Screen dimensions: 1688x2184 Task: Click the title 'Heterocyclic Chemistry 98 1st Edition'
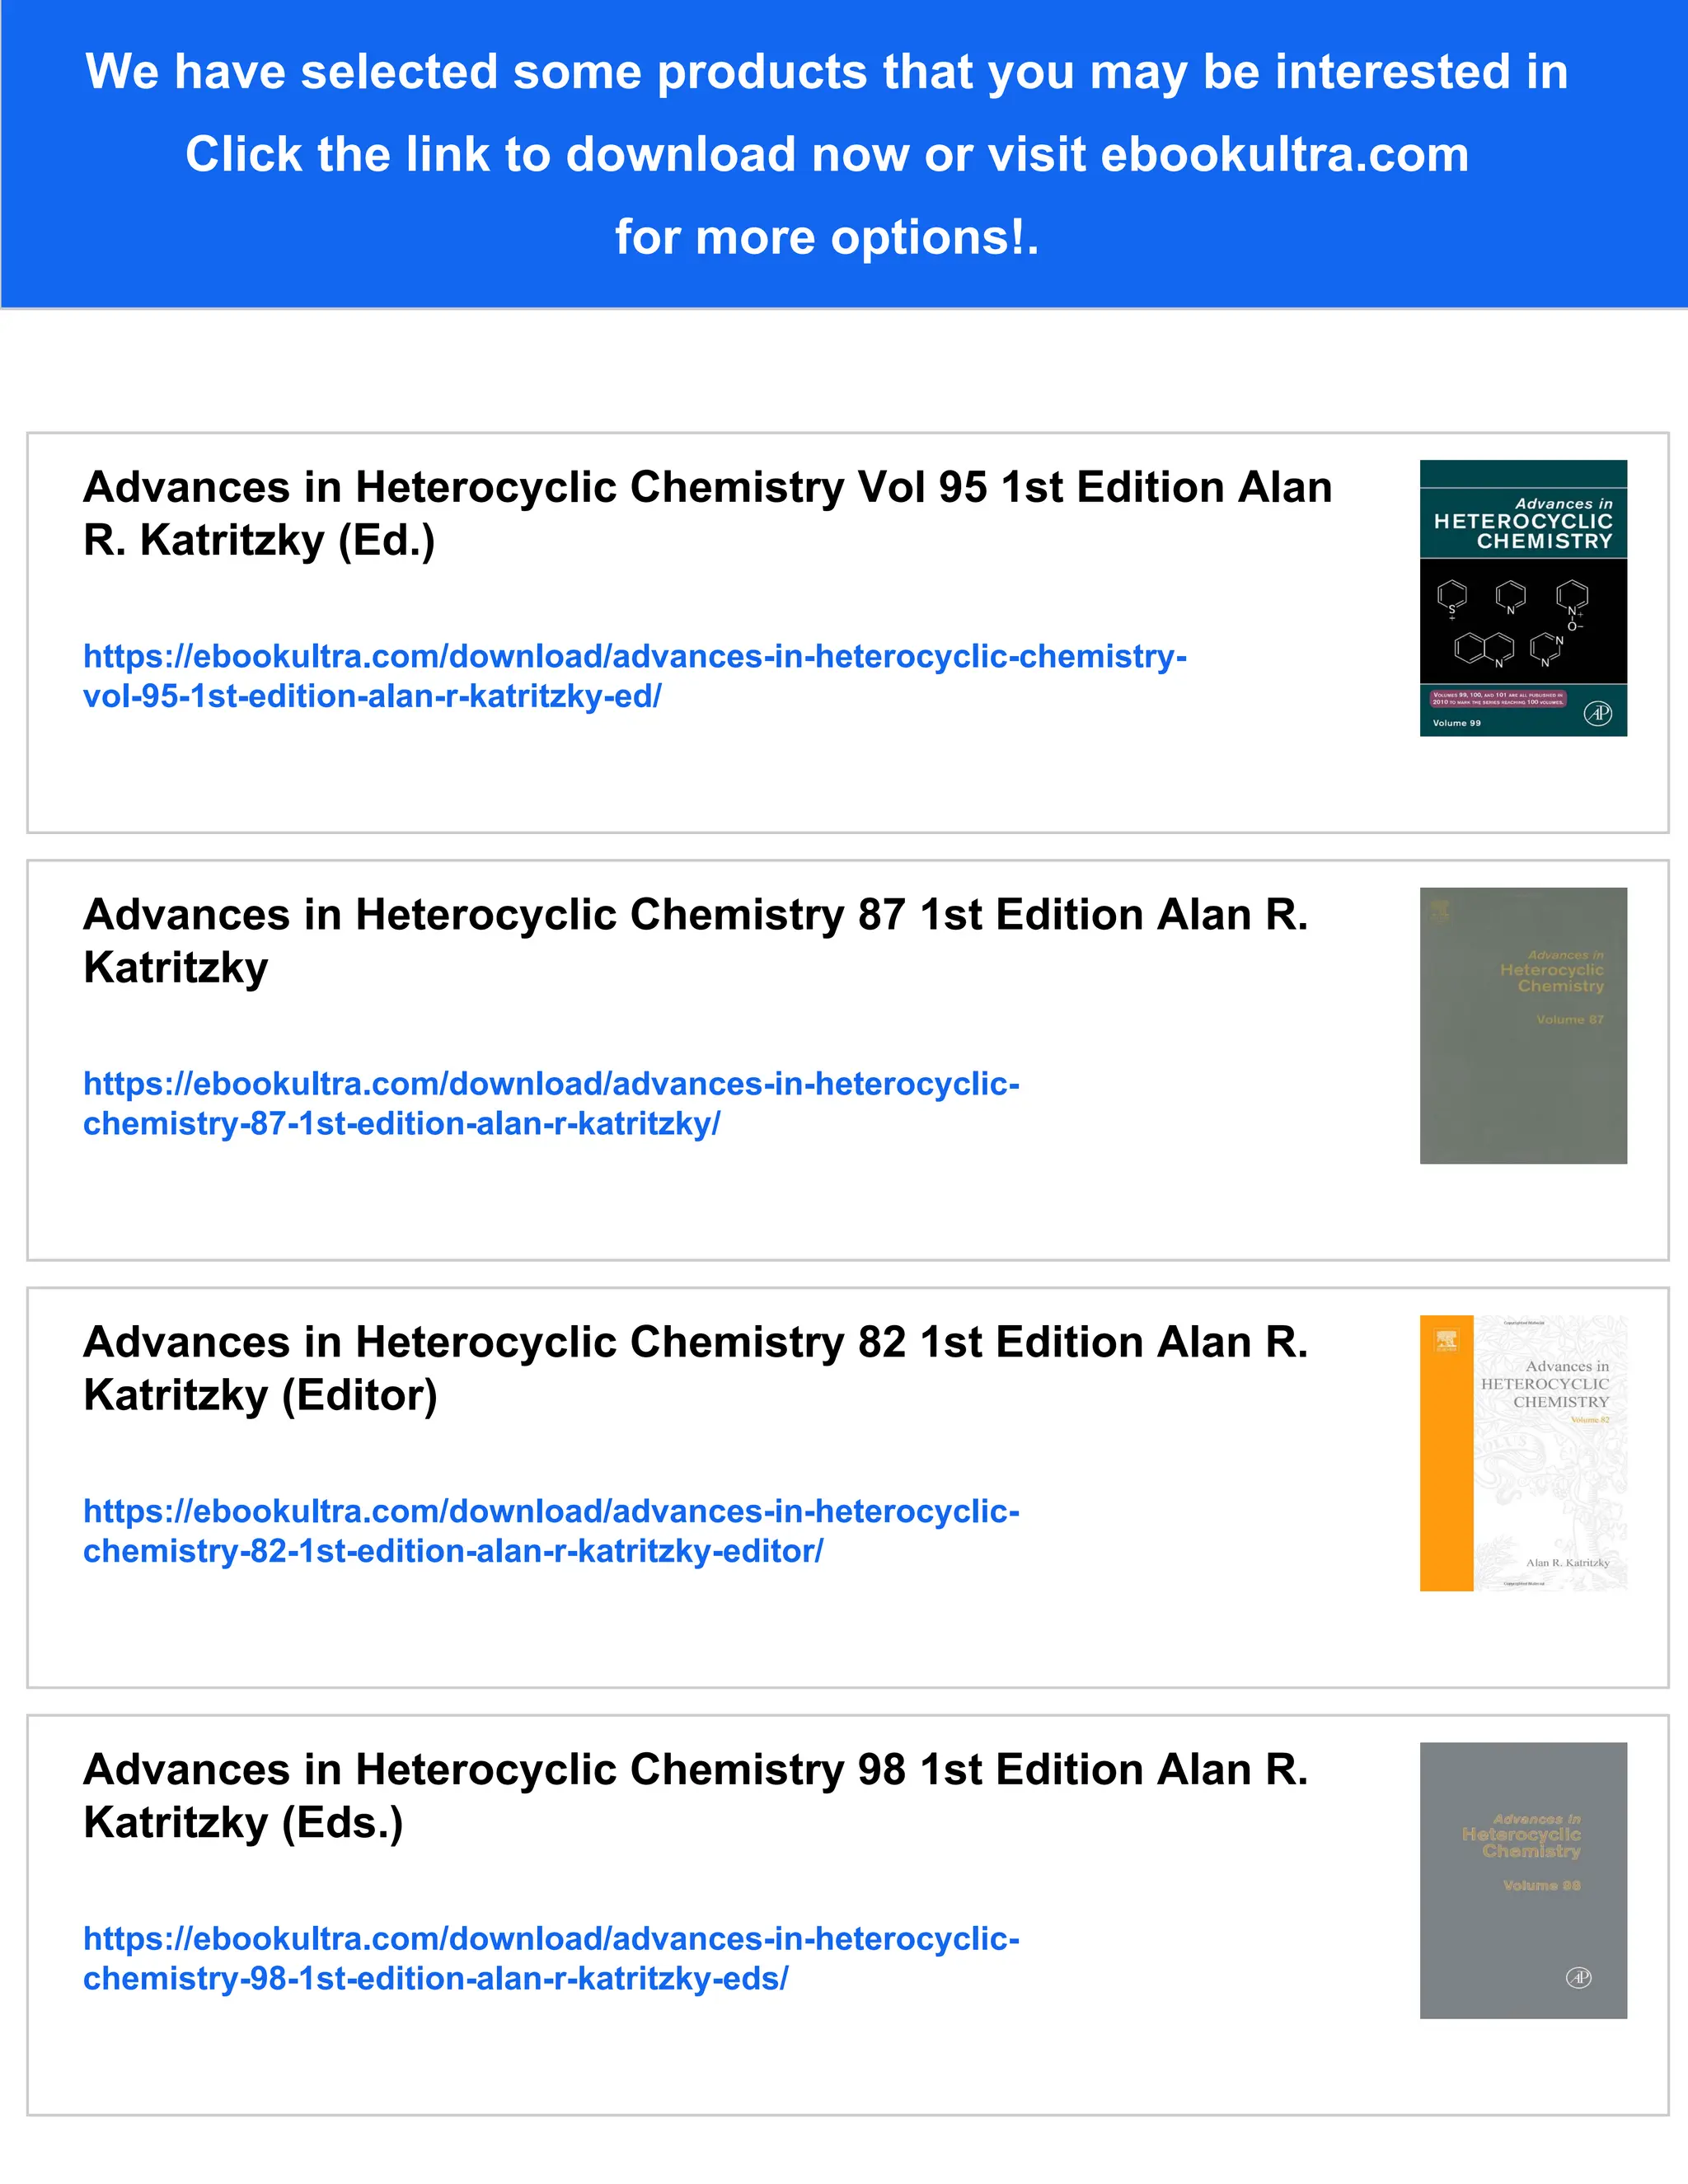point(696,1796)
